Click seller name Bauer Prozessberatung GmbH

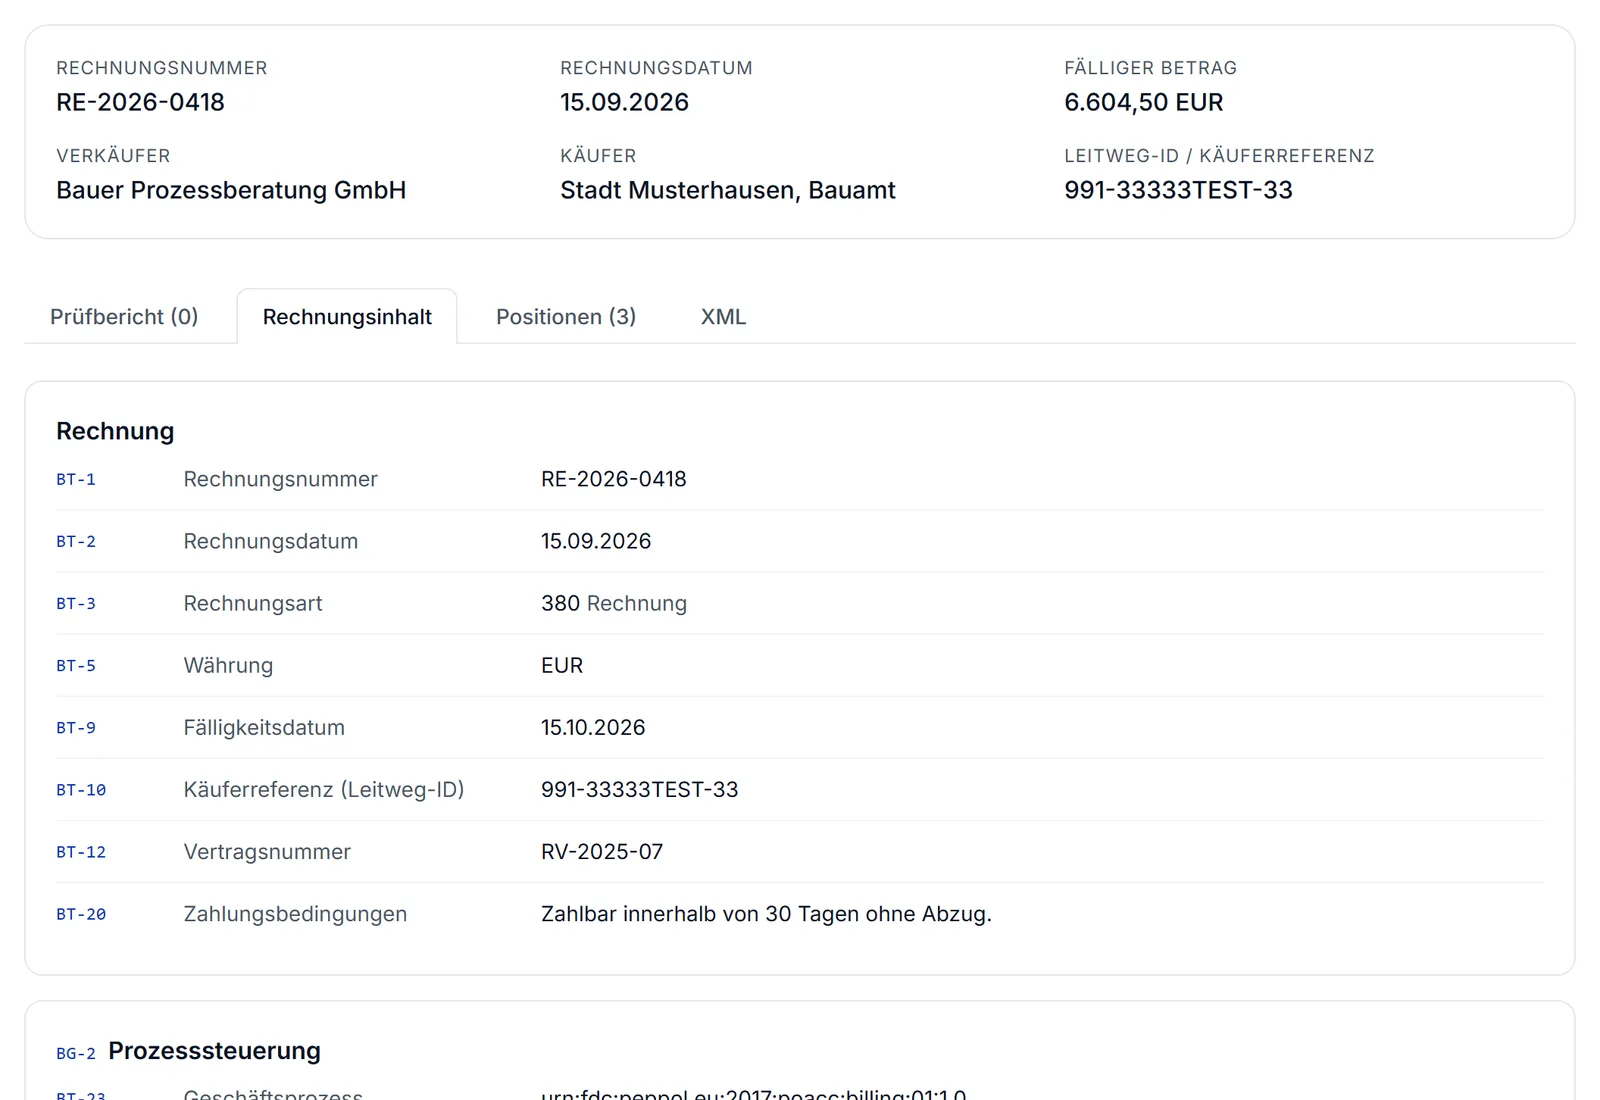(x=231, y=190)
